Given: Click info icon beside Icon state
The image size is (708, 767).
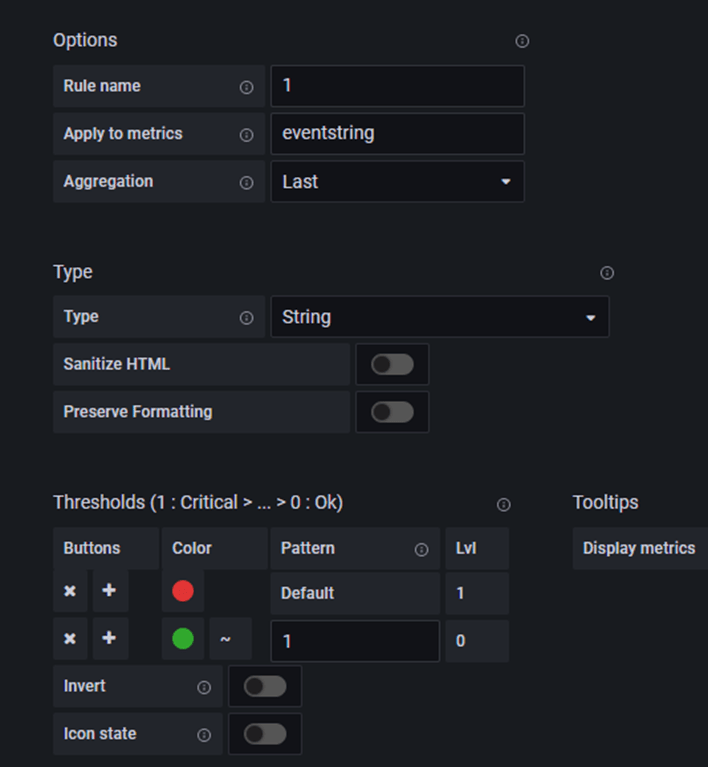Looking at the screenshot, I should click(204, 735).
